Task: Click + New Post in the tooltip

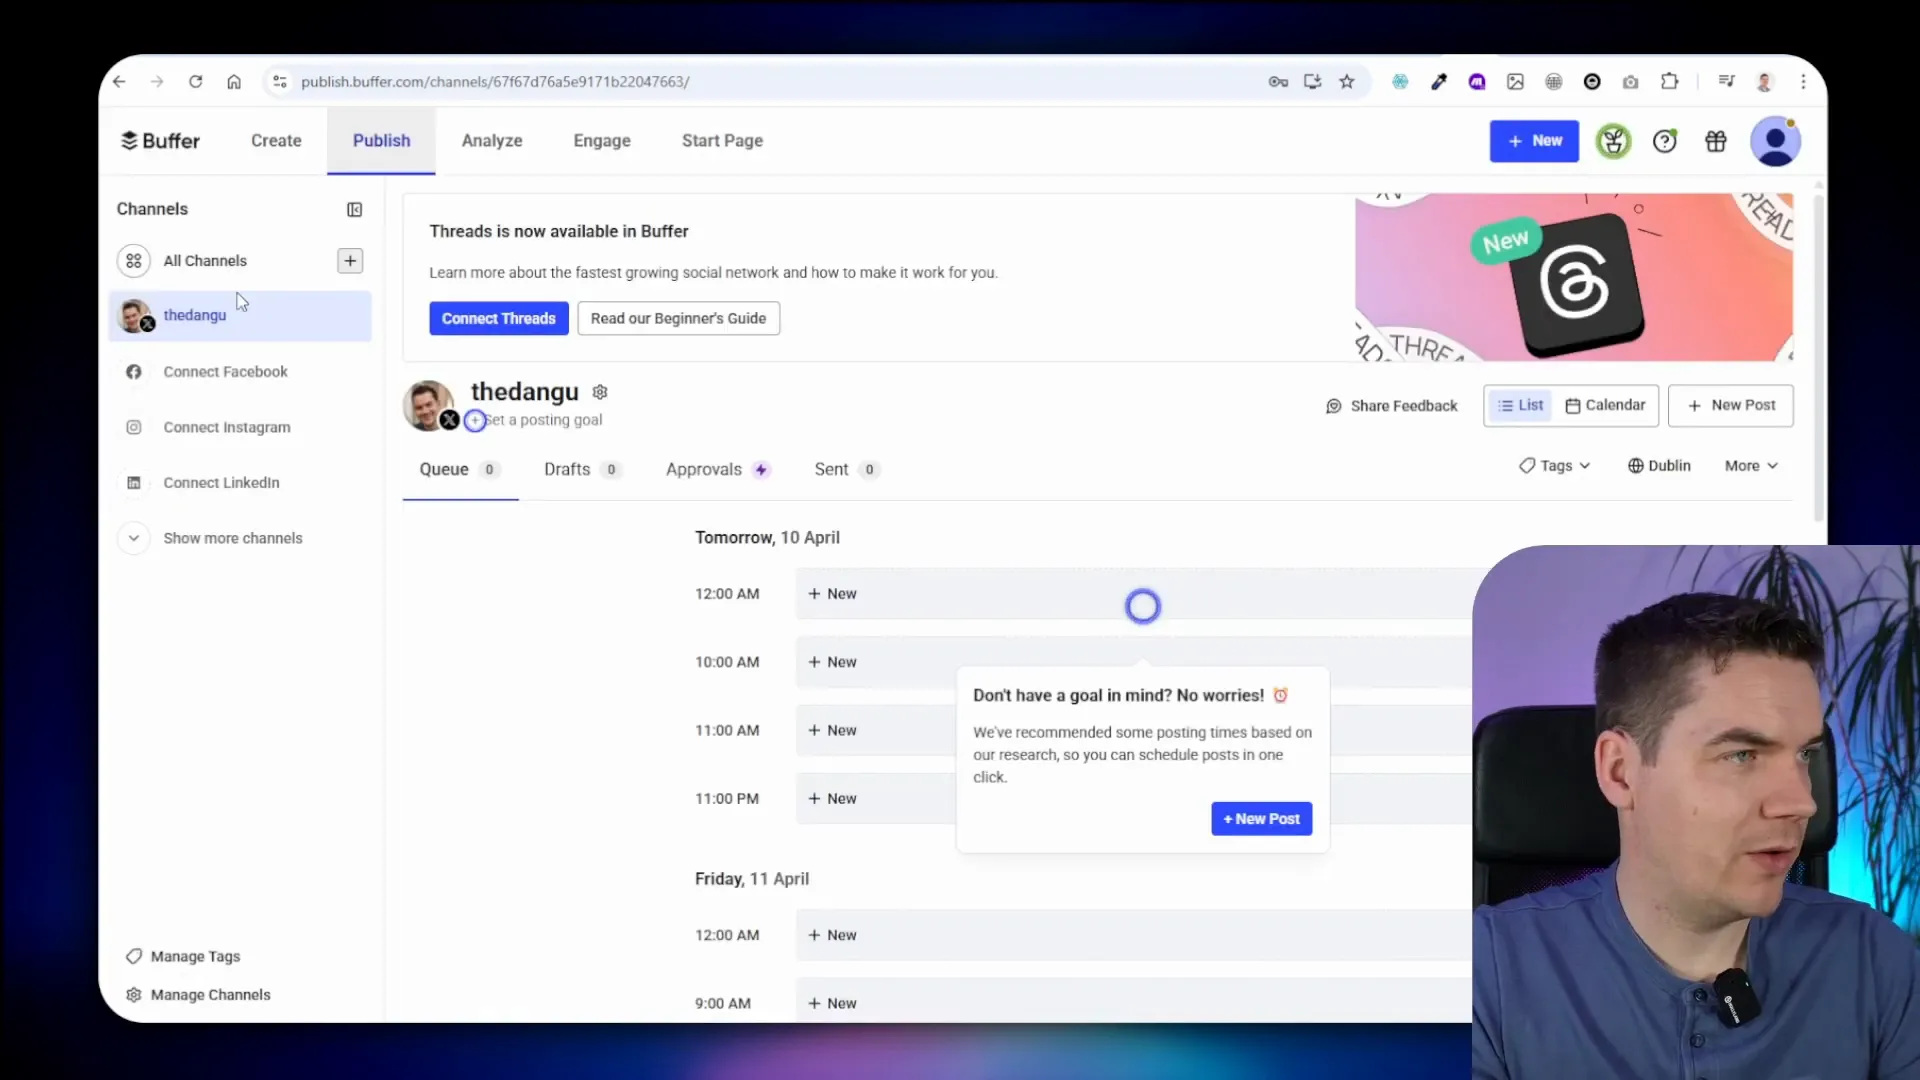Action: click(x=1262, y=819)
